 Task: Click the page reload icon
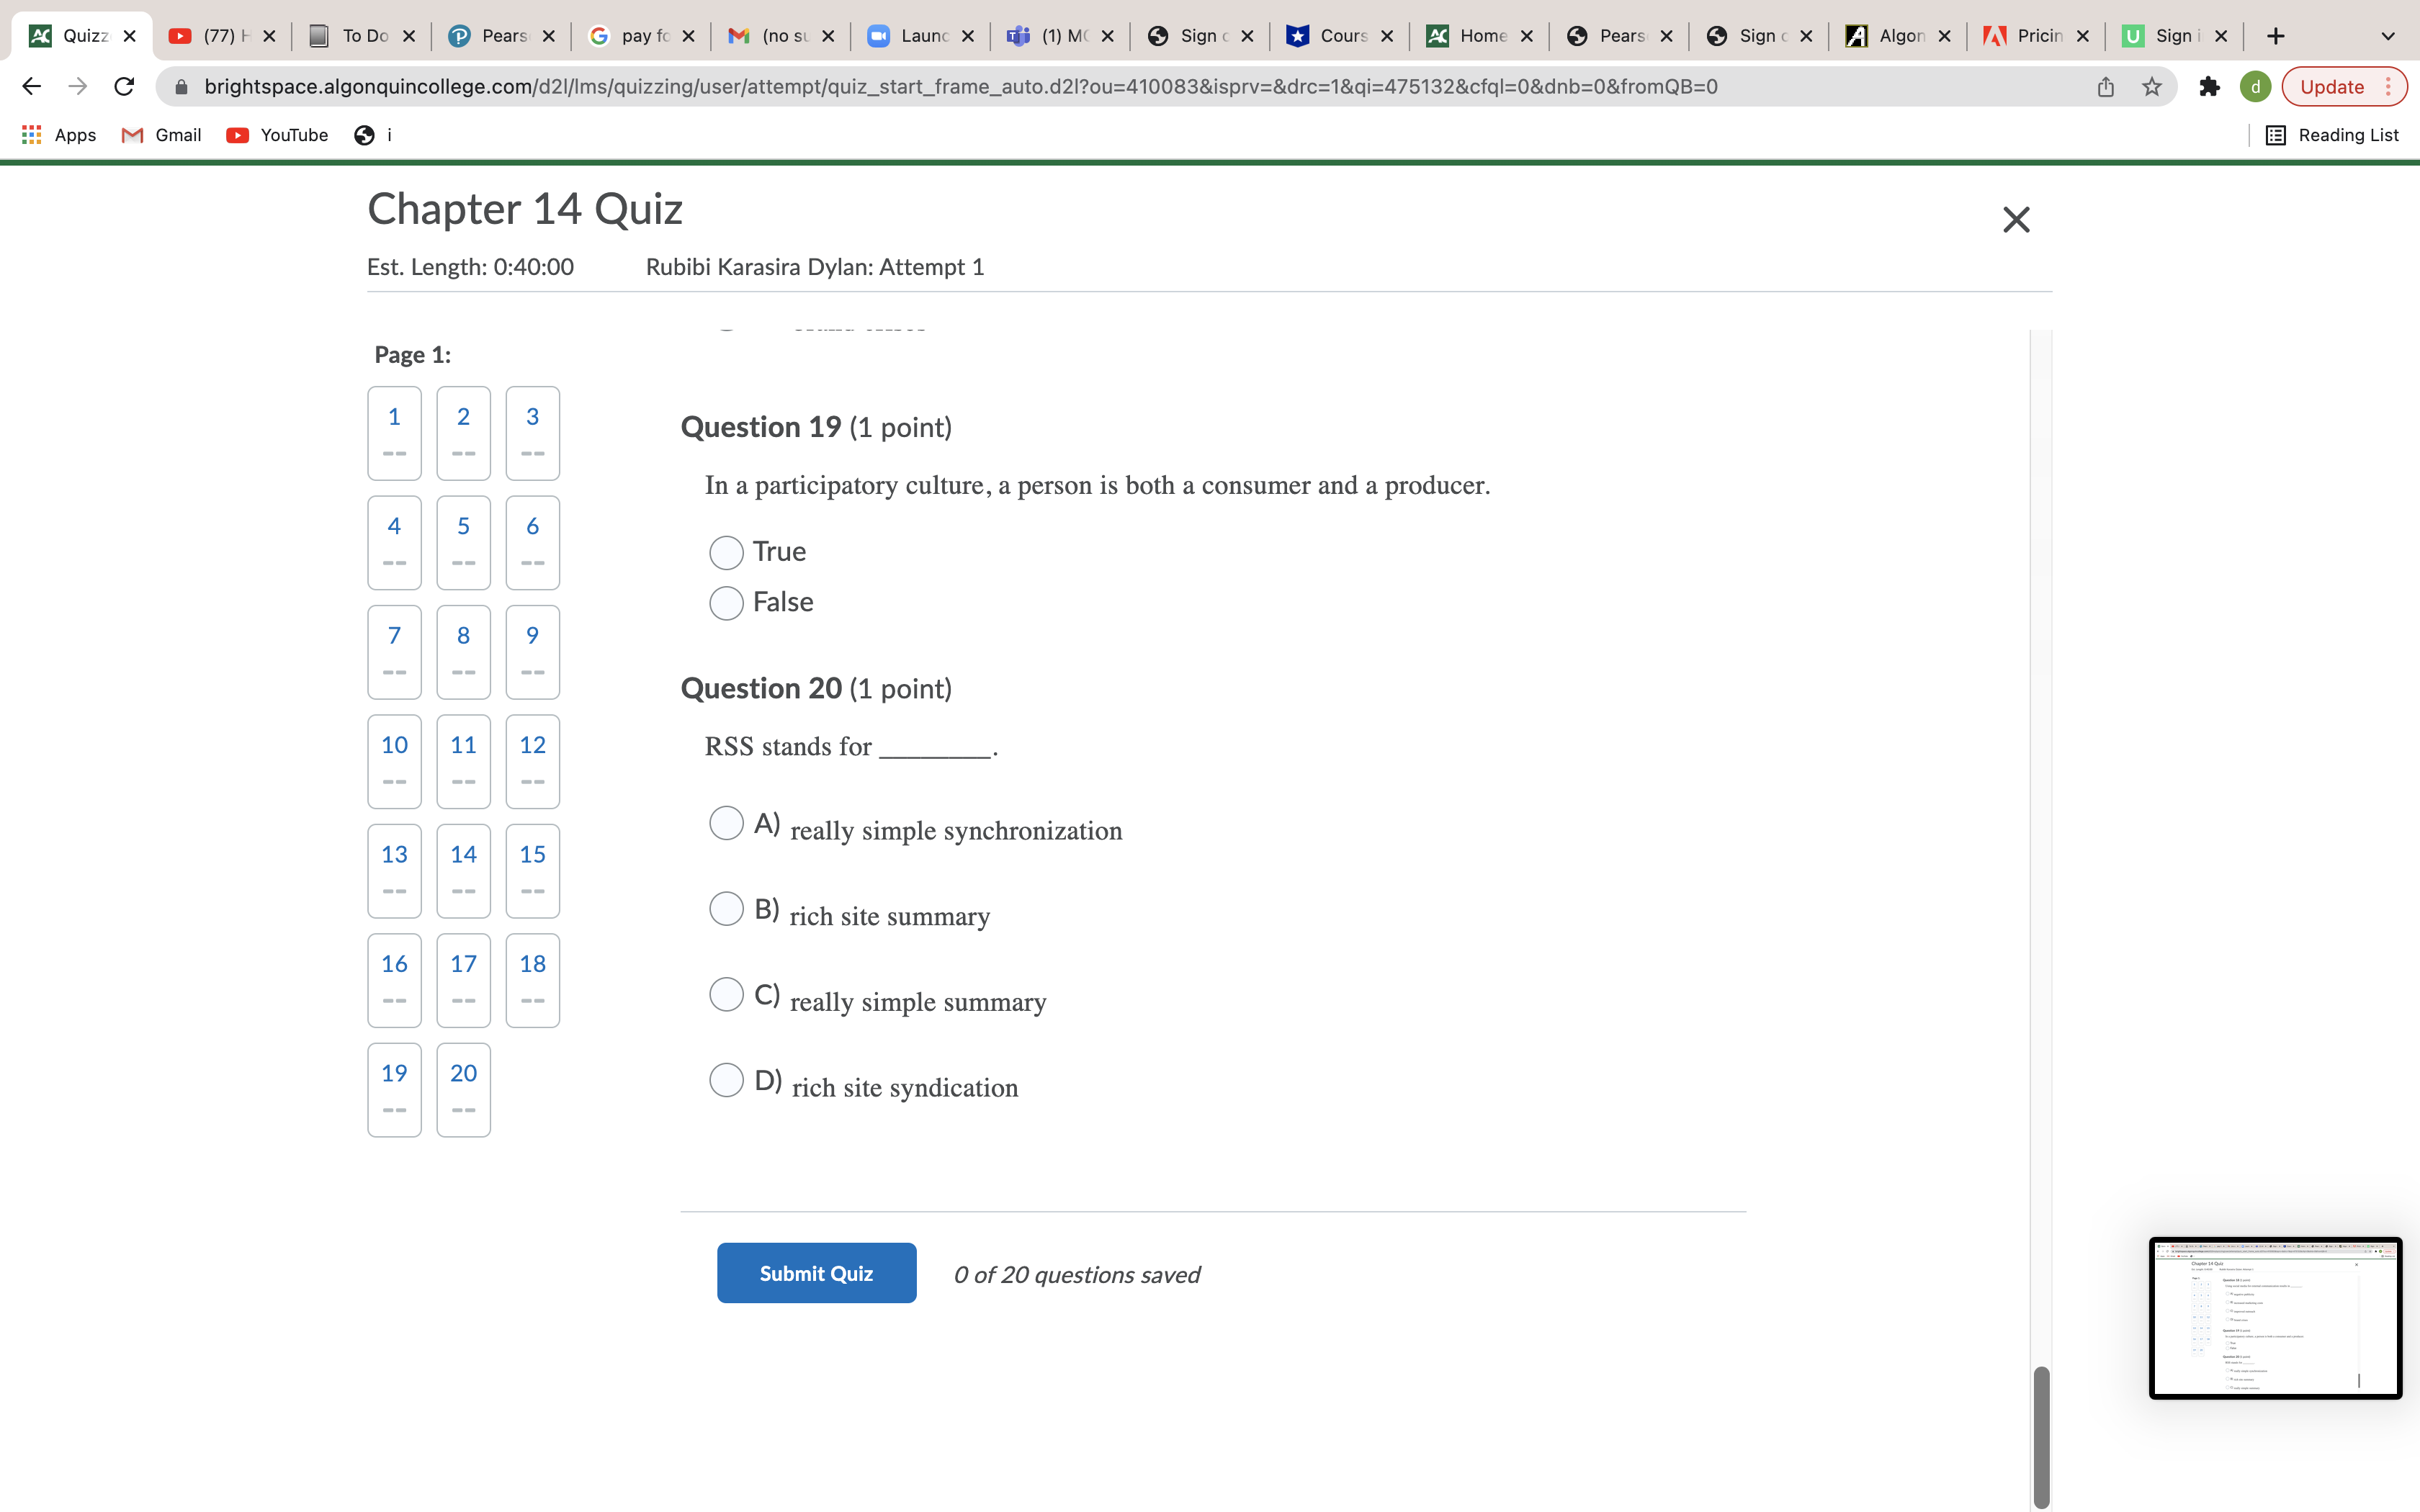[x=123, y=86]
